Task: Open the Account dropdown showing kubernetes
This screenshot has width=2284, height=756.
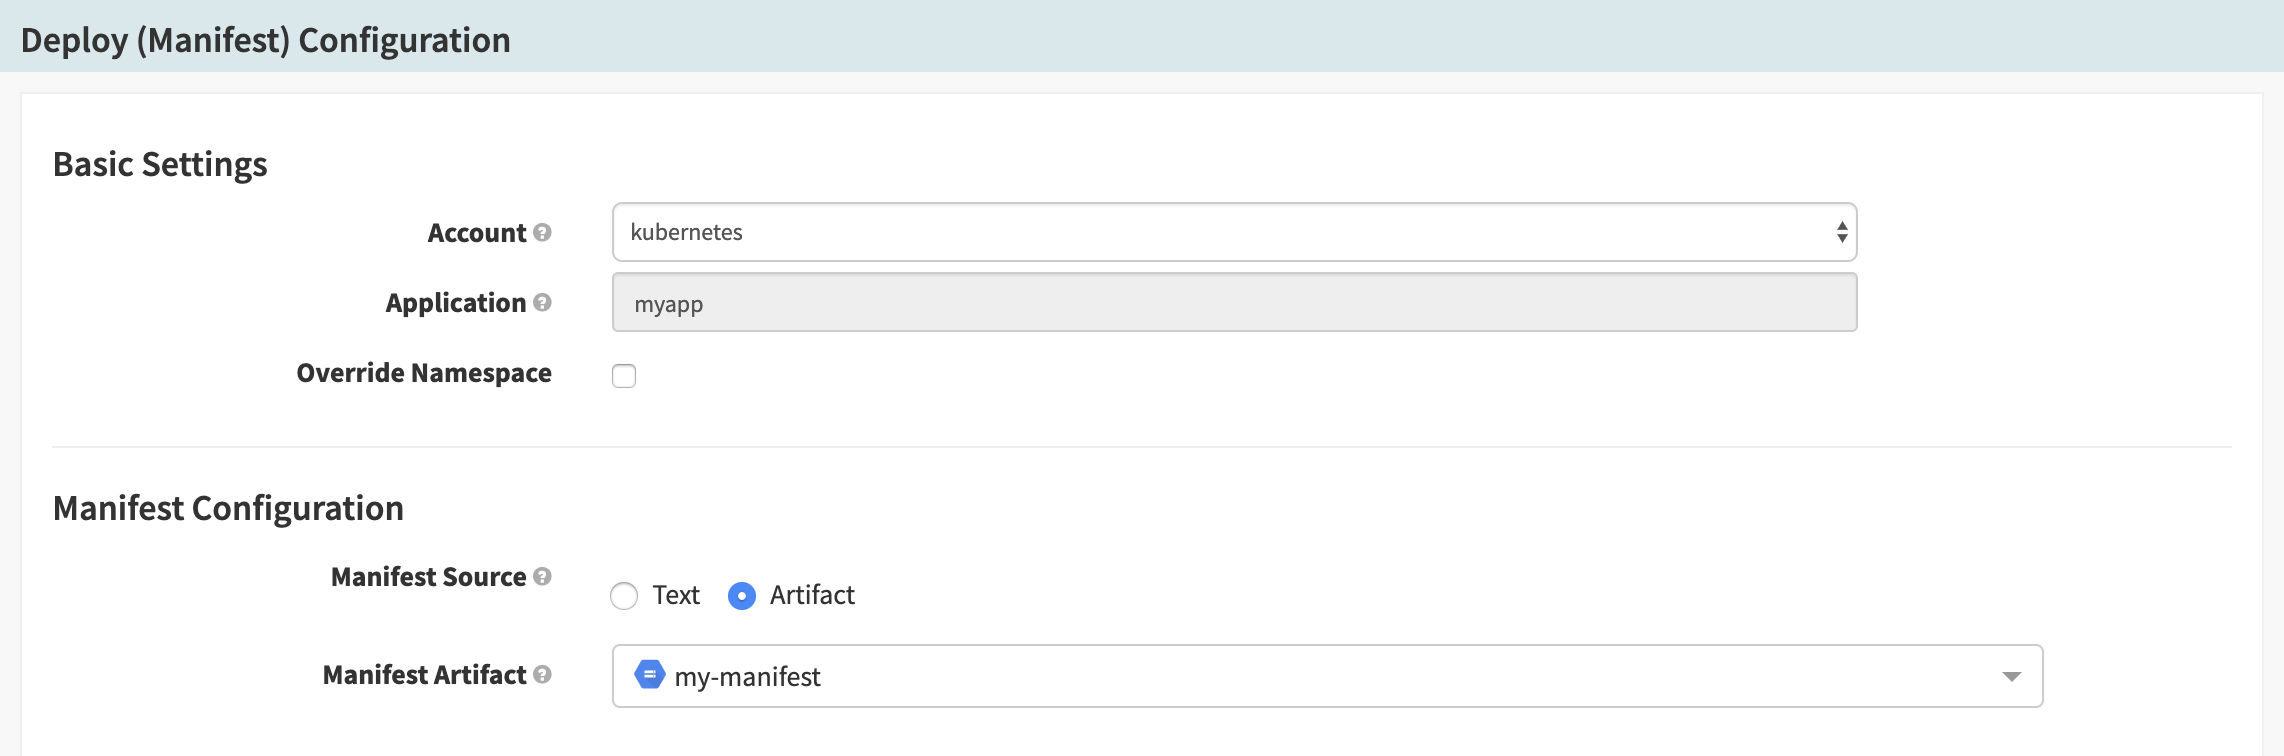Action: click(1235, 232)
